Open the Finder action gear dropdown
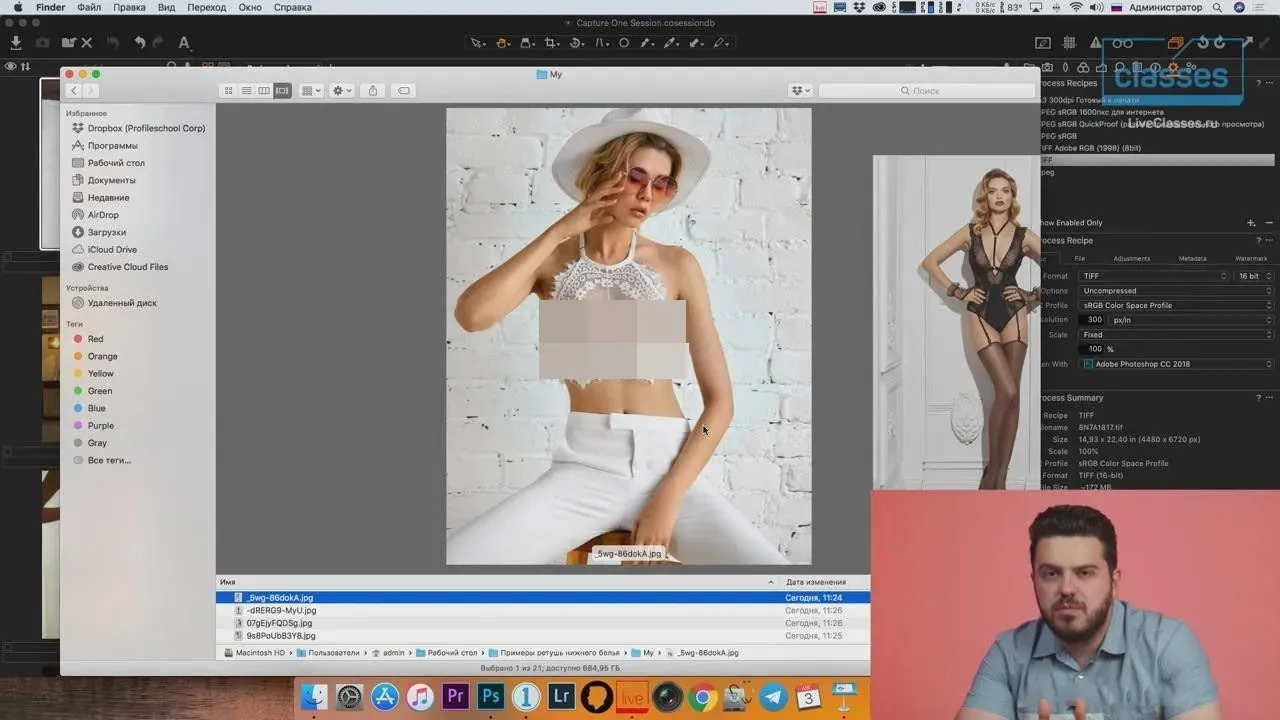This screenshot has height=720, width=1280. point(342,91)
